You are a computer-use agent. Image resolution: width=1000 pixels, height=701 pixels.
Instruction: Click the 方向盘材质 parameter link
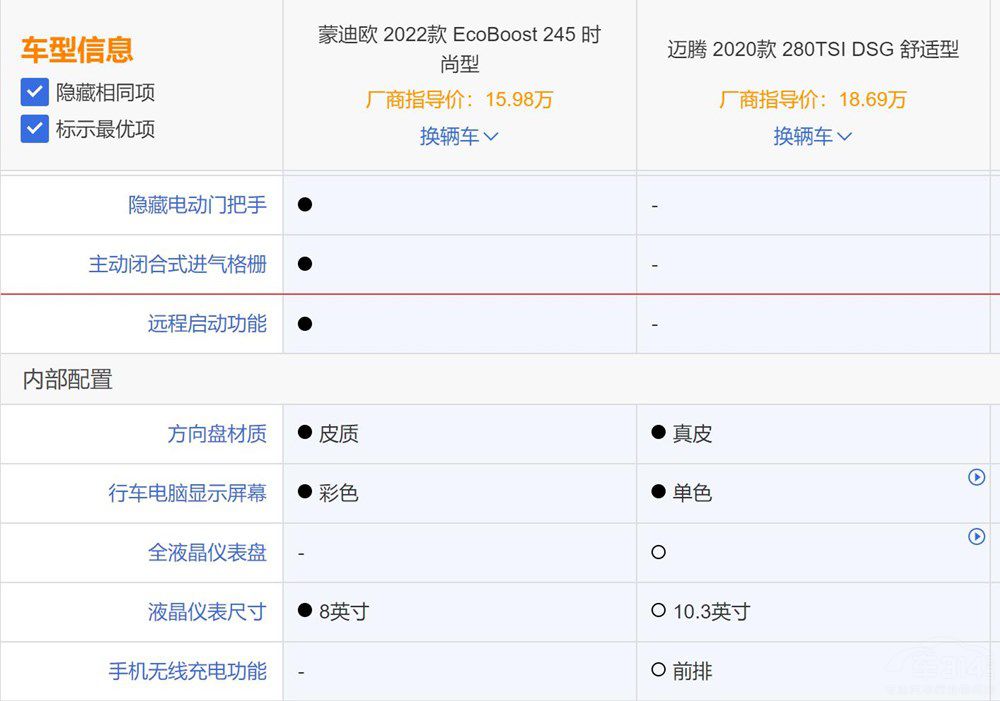click(x=217, y=434)
